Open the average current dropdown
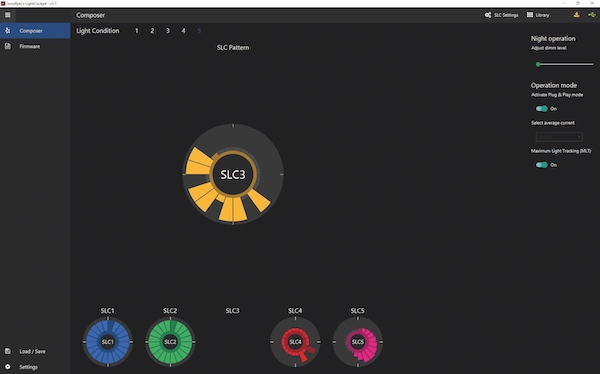This screenshot has height=374, width=600. (559, 137)
